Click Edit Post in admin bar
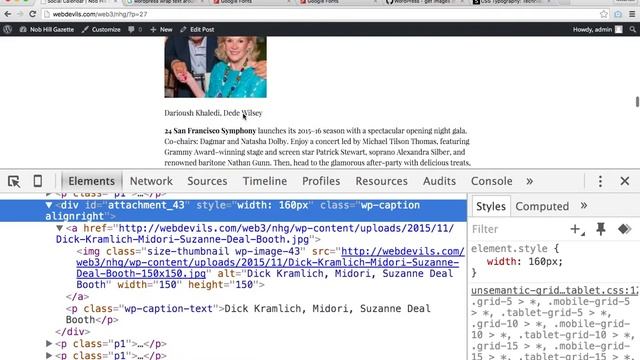 [197, 29]
